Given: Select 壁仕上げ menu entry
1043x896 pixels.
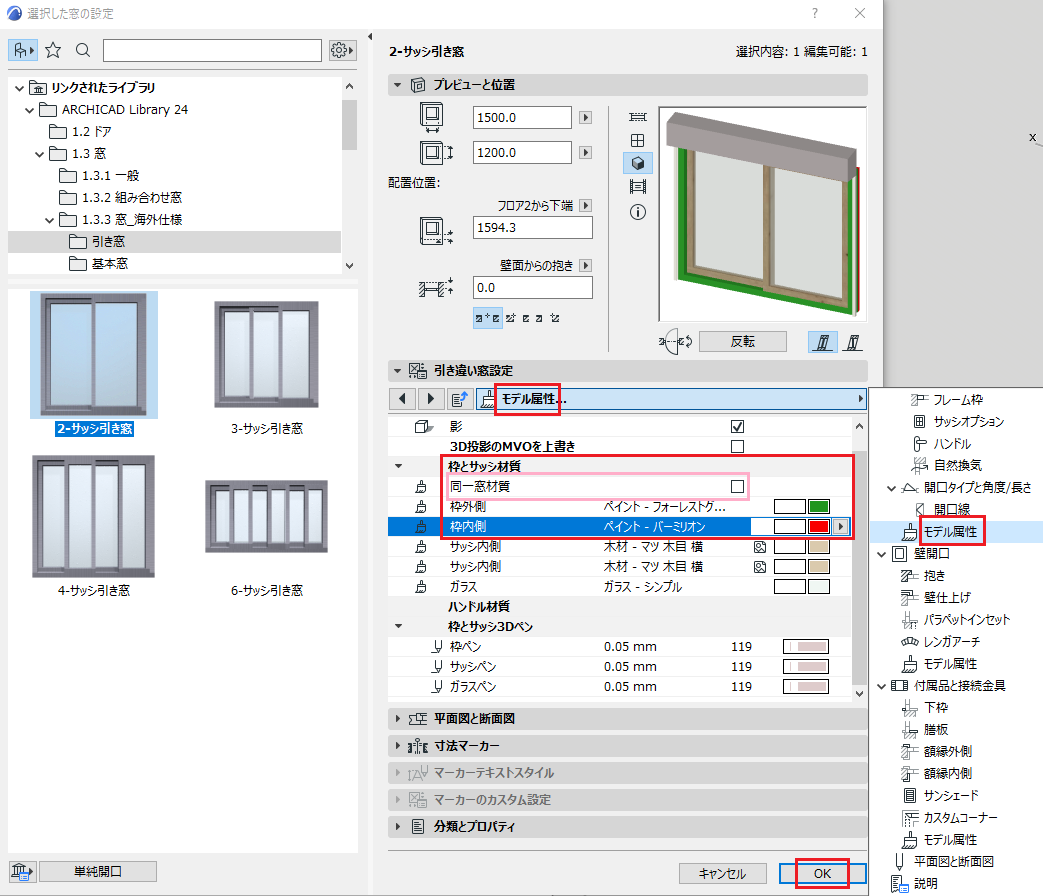Looking at the screenshot, I should 947,597.
